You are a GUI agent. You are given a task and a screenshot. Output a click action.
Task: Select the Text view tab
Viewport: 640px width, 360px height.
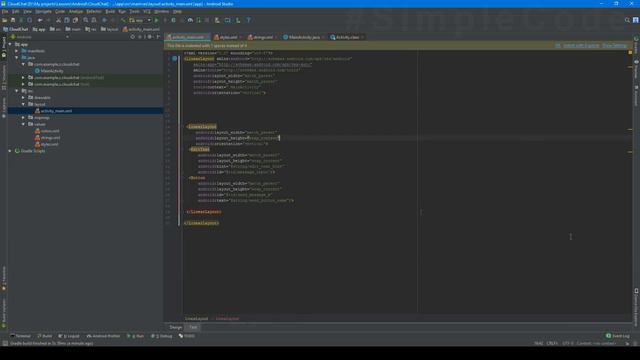(193, 327)
